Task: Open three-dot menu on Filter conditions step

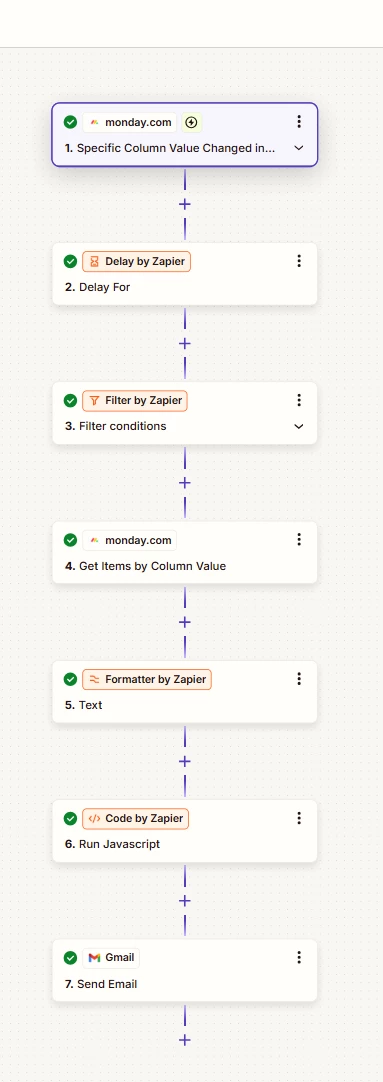Action: pos(299,400)
